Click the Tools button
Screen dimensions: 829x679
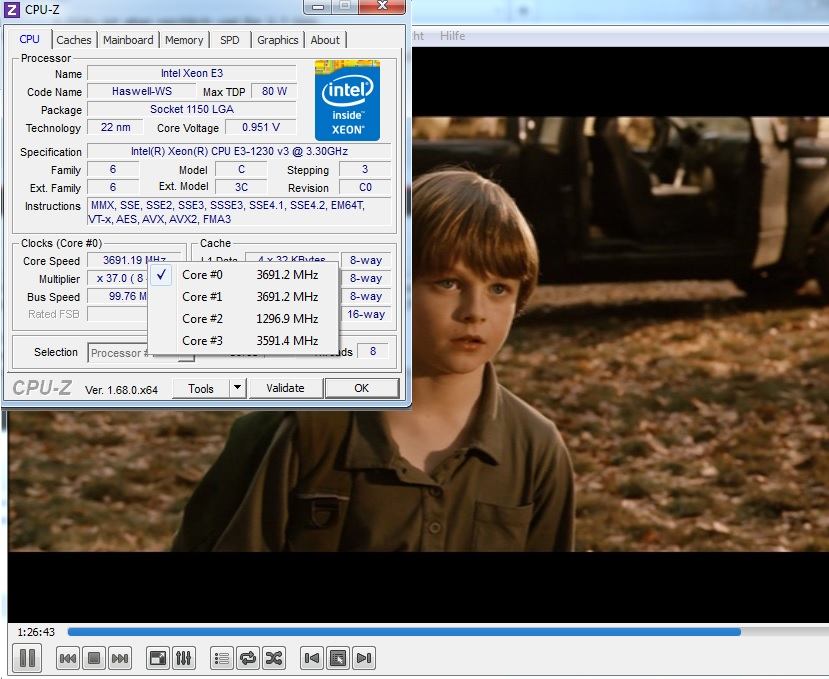coord(201,389)
